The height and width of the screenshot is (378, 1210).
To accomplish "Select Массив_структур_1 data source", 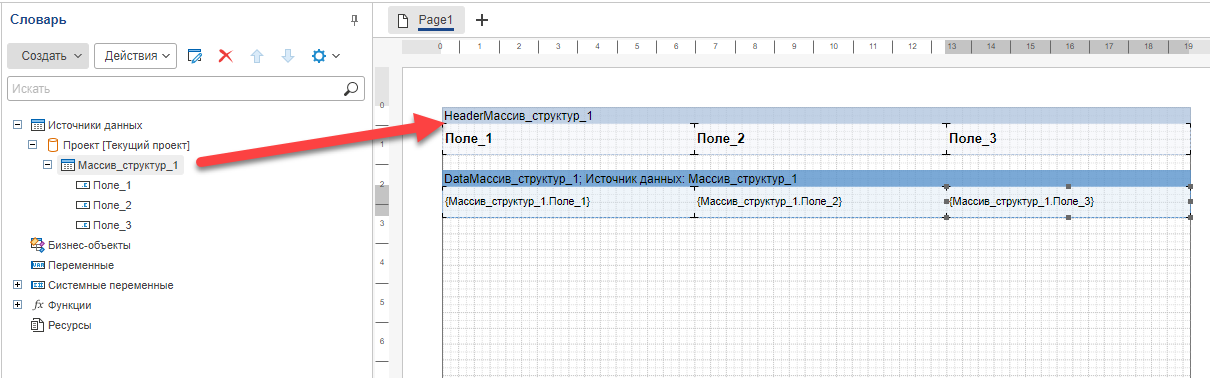I will (128, 165).
